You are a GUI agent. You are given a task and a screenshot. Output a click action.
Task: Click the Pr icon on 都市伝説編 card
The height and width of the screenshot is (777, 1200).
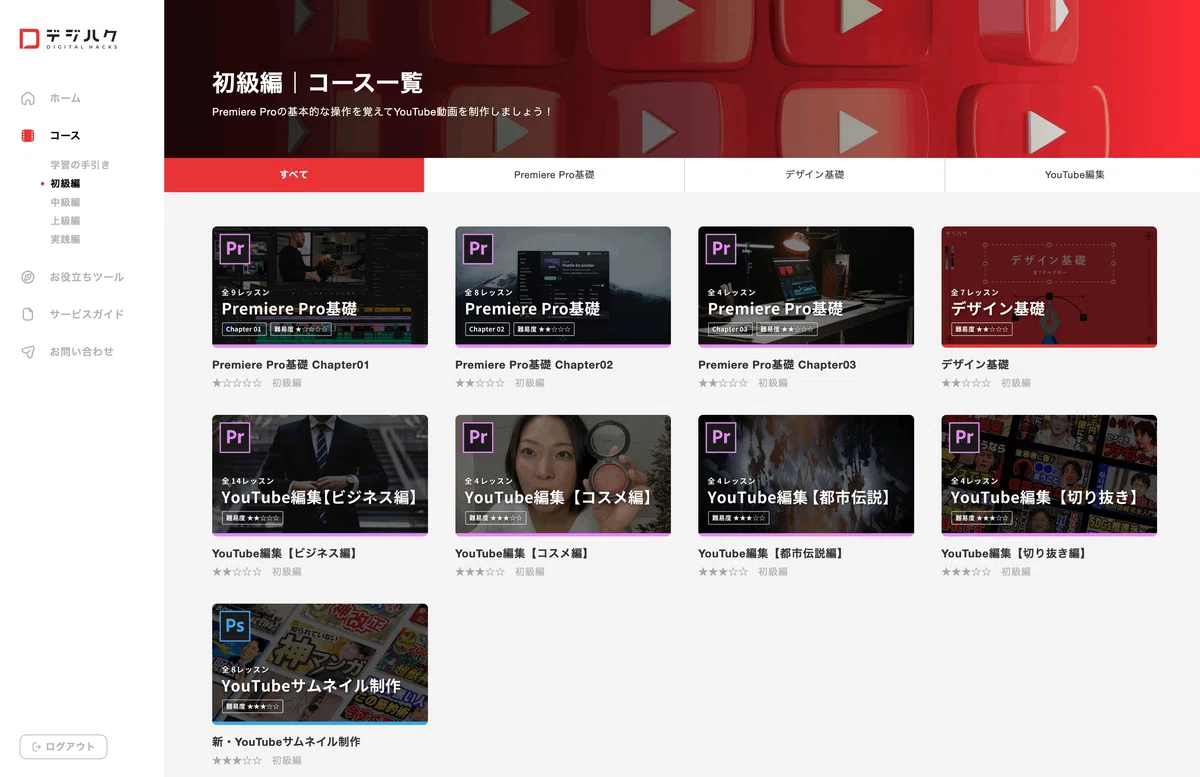[x=721, y=437]
